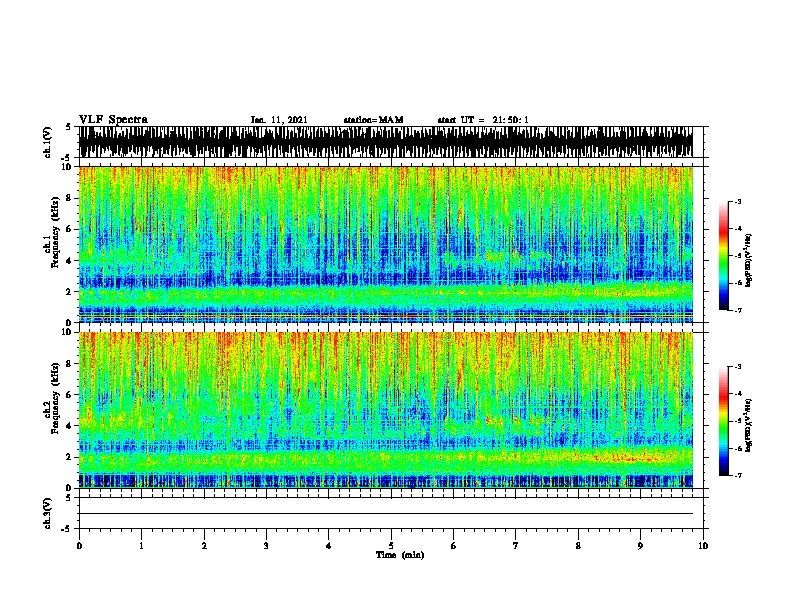Click the "-7" label on ch.2 colorbar
Image resolution: width=792 pixels, height=612 pixels.
pos(738,476)
